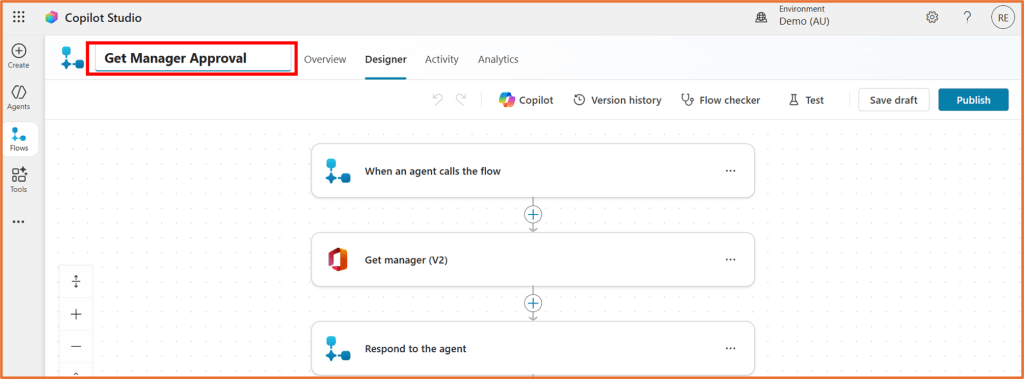Screen dimensions: 1024x379
Task: Click the Publish button
Action: point(973,100)
